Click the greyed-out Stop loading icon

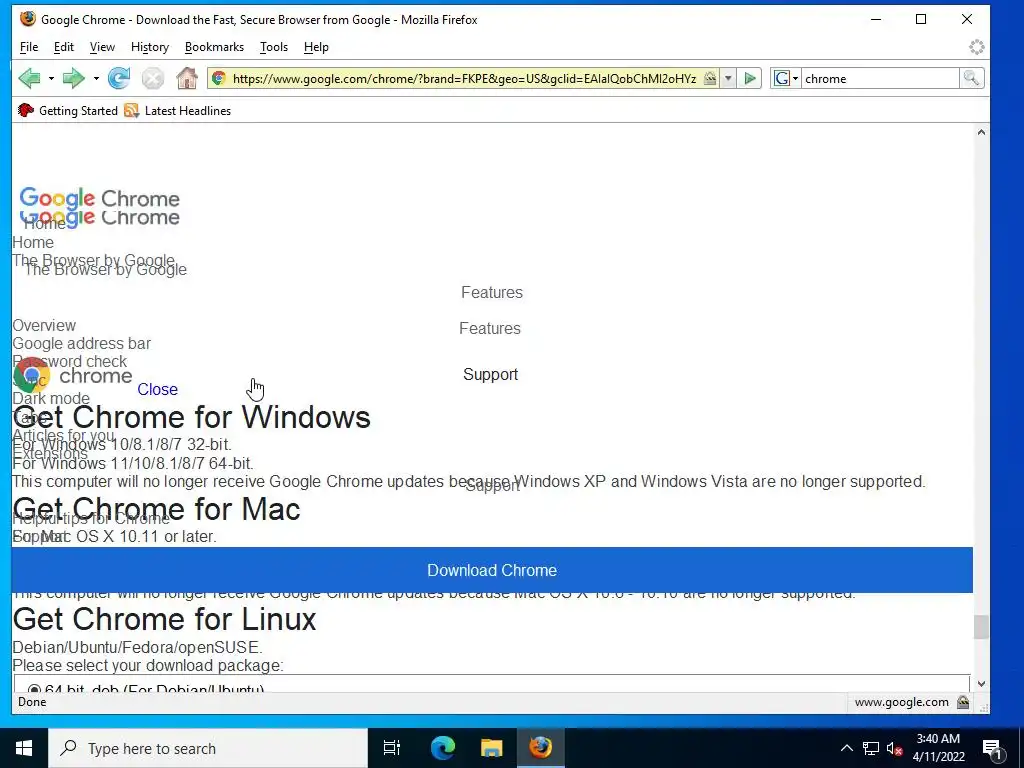coord(153,78)
